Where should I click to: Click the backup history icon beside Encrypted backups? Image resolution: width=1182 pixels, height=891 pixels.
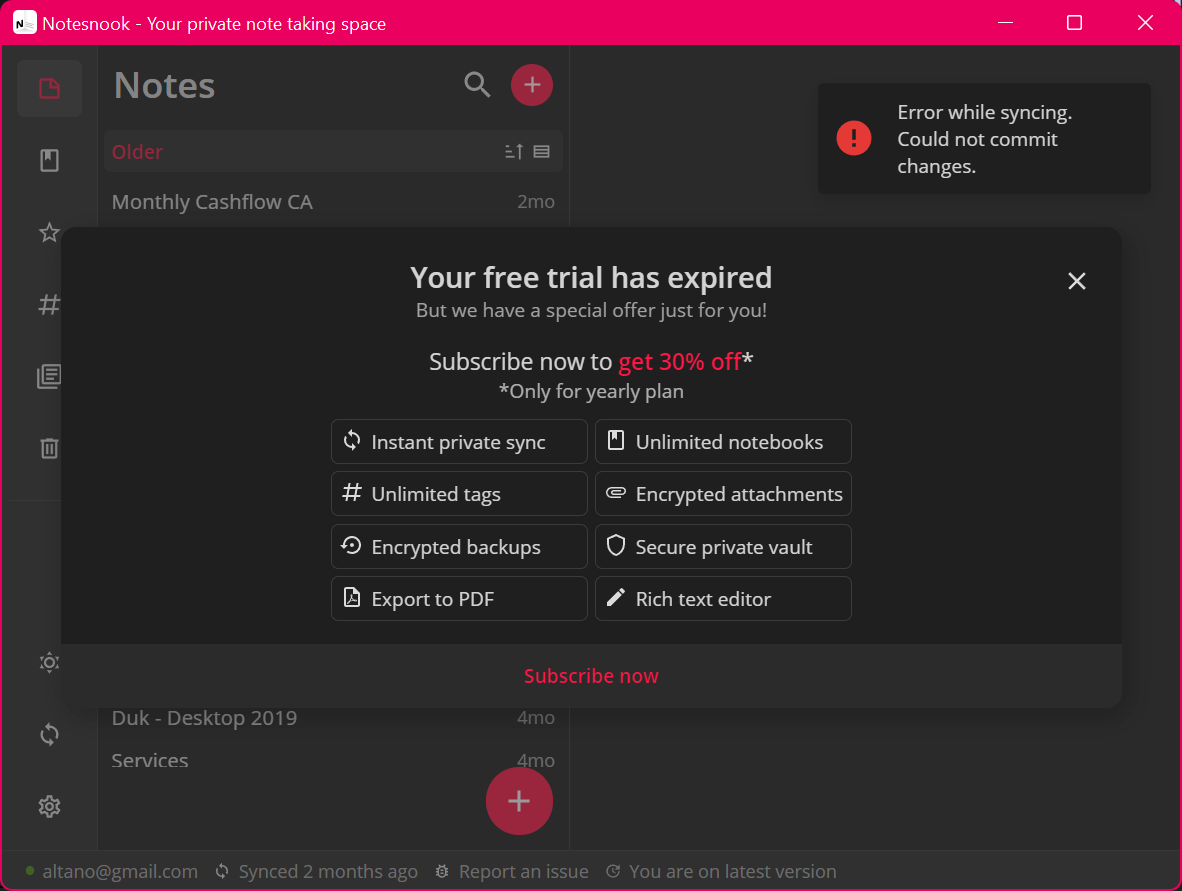point(352,545)
